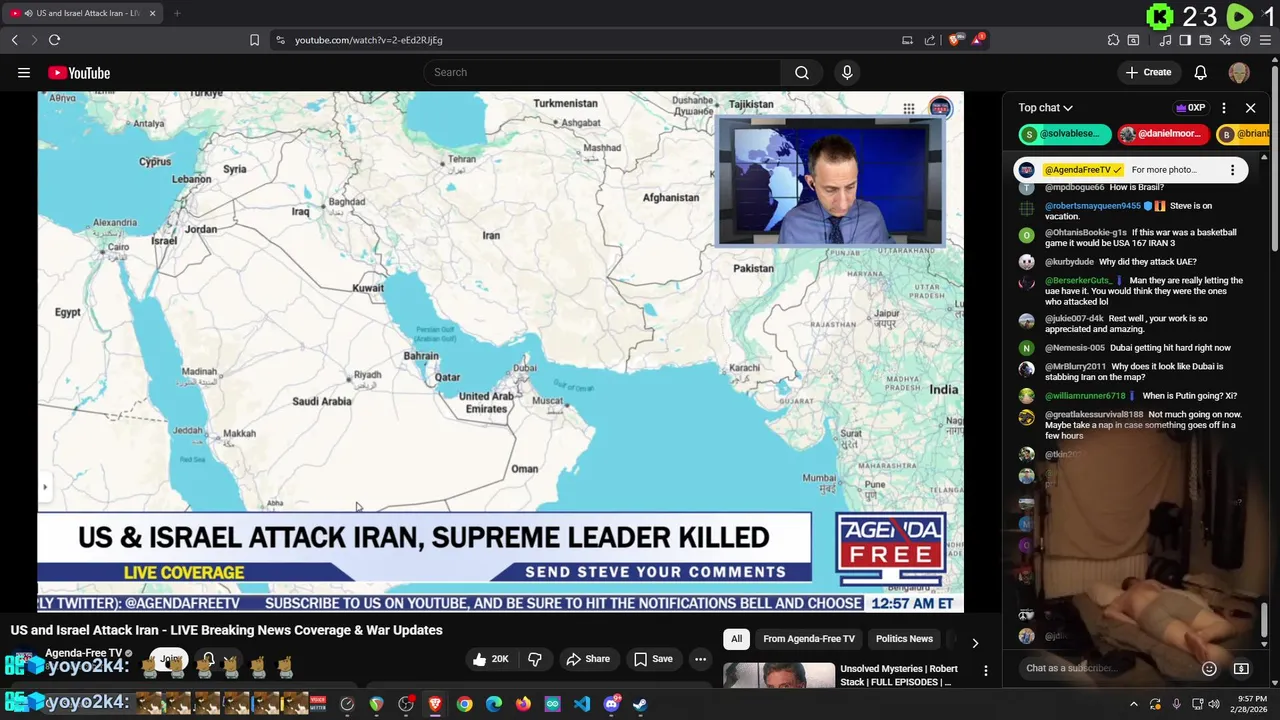The width and height of the screenshot is (1280, 720).
Task: Share the video
Action: click(x=588, y=659)
